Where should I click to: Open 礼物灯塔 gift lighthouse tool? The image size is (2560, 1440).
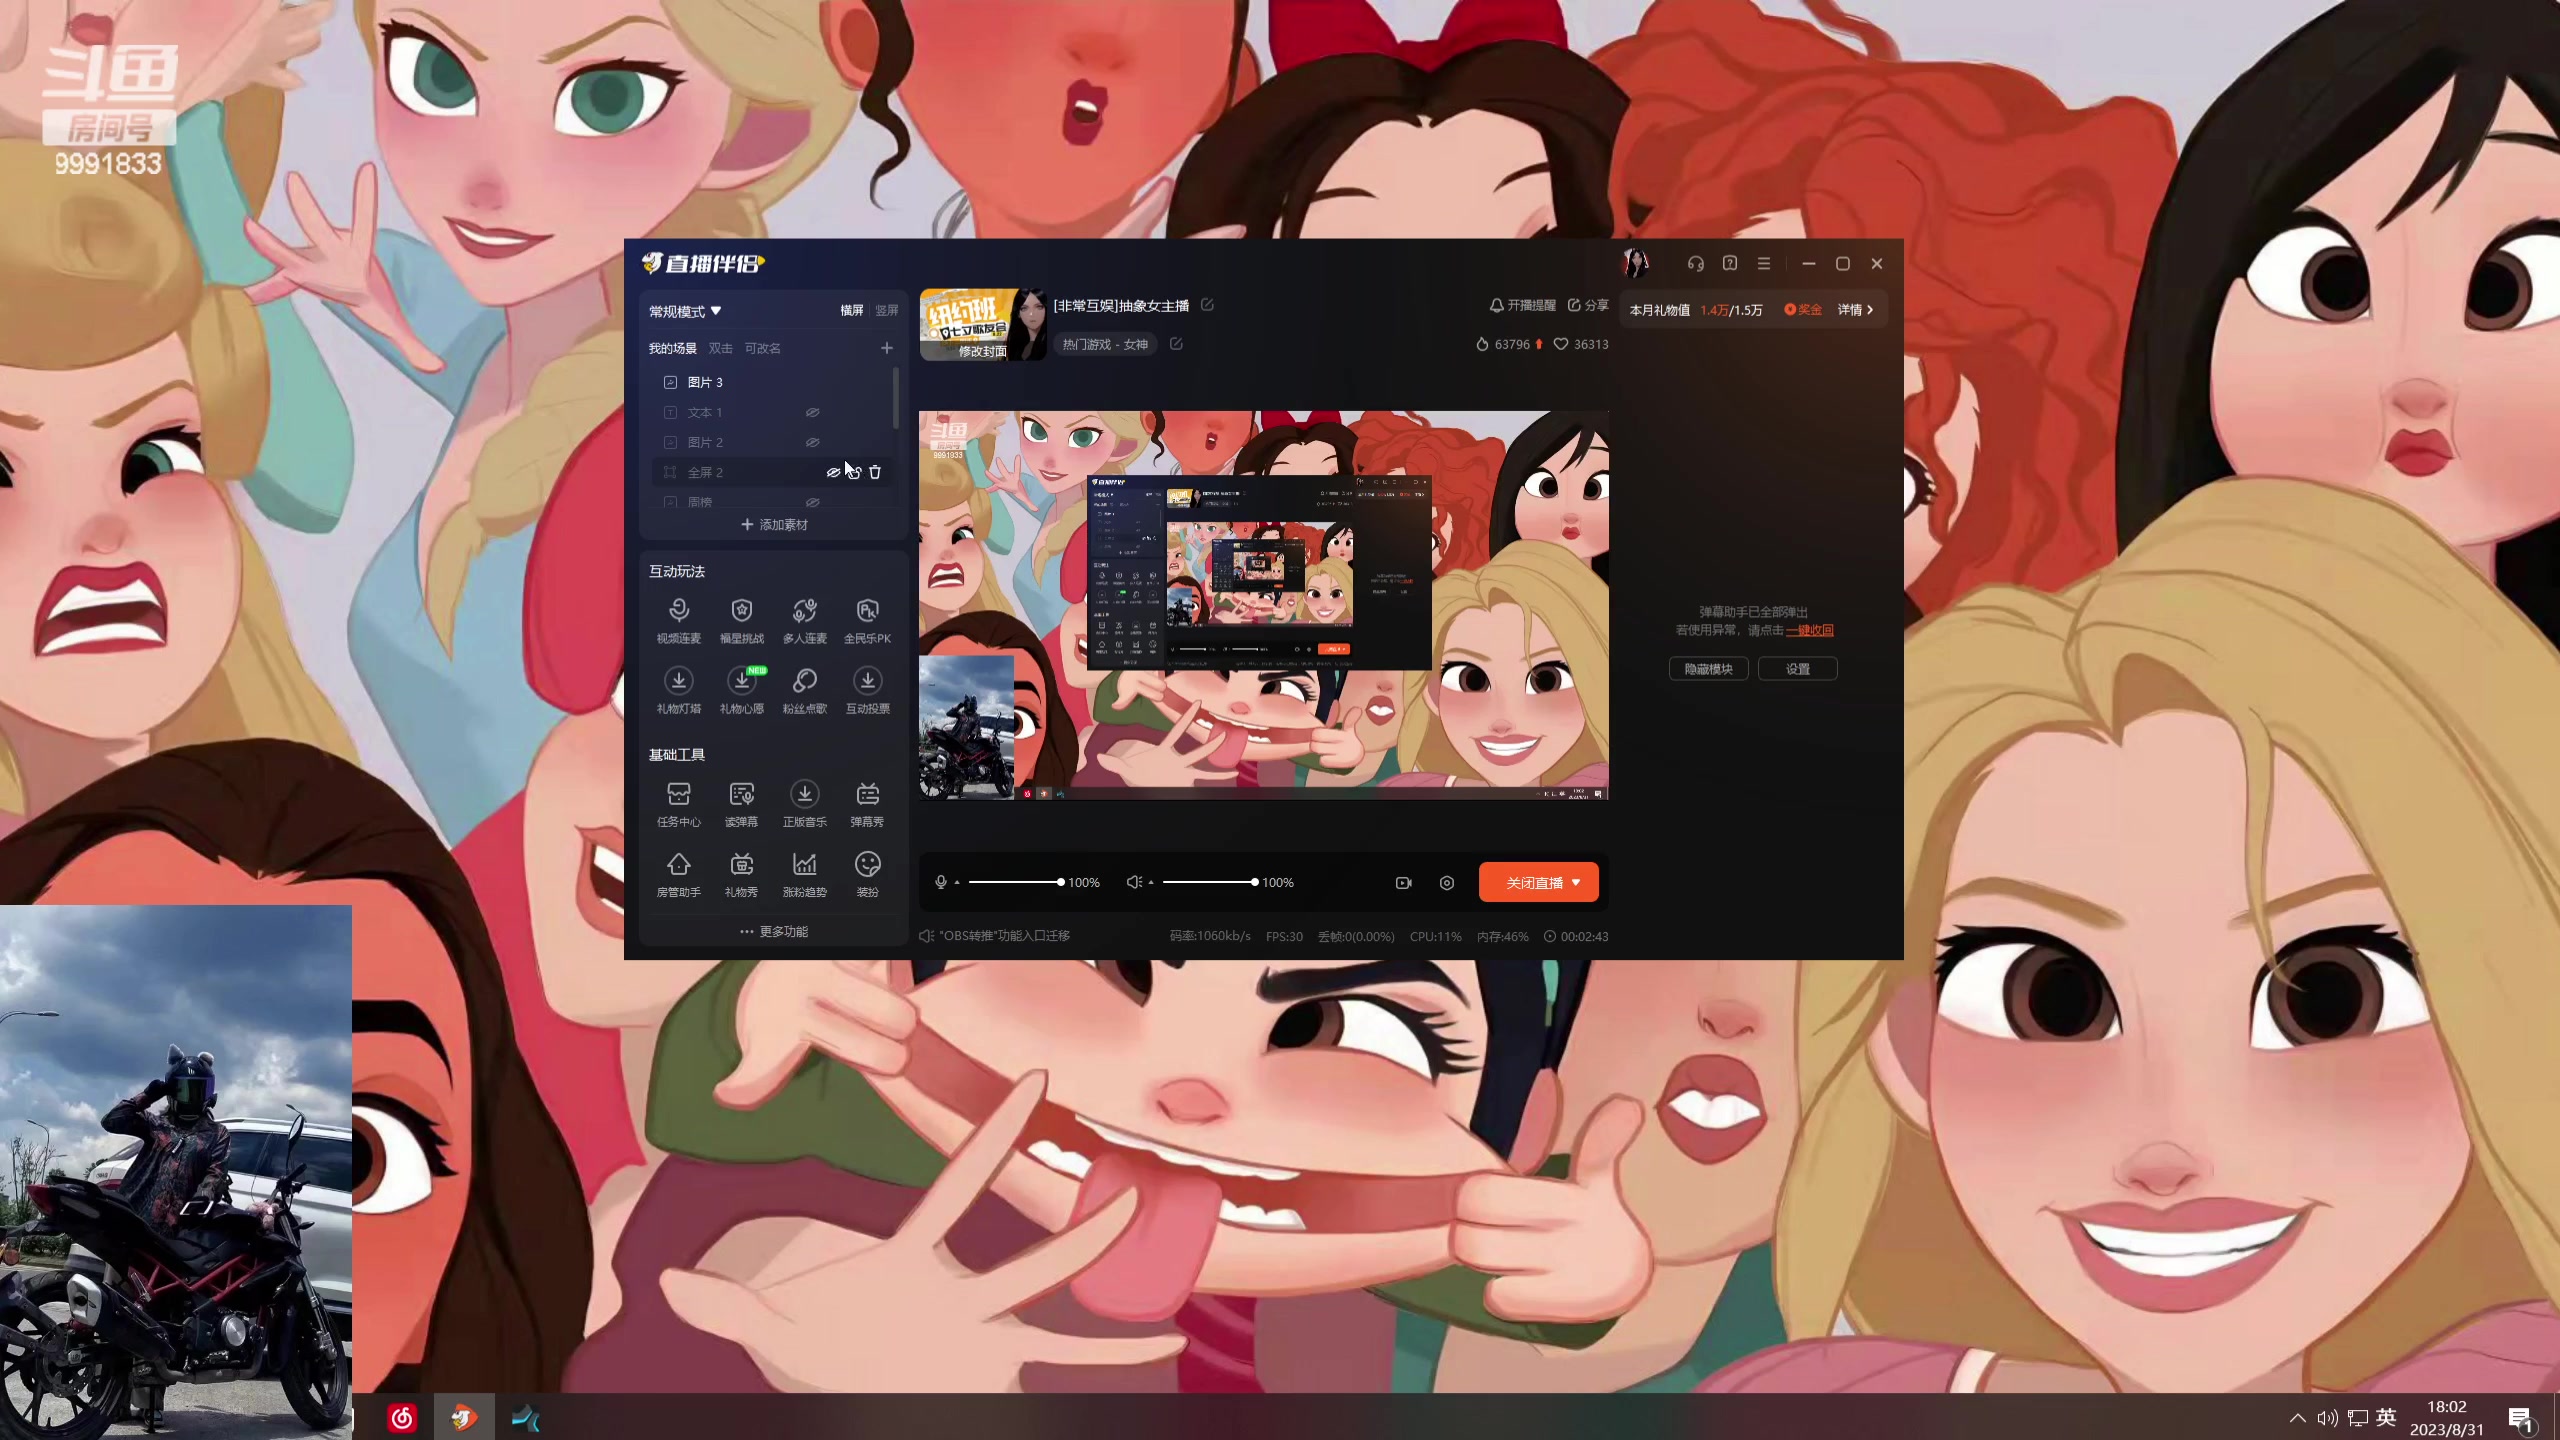678,690
